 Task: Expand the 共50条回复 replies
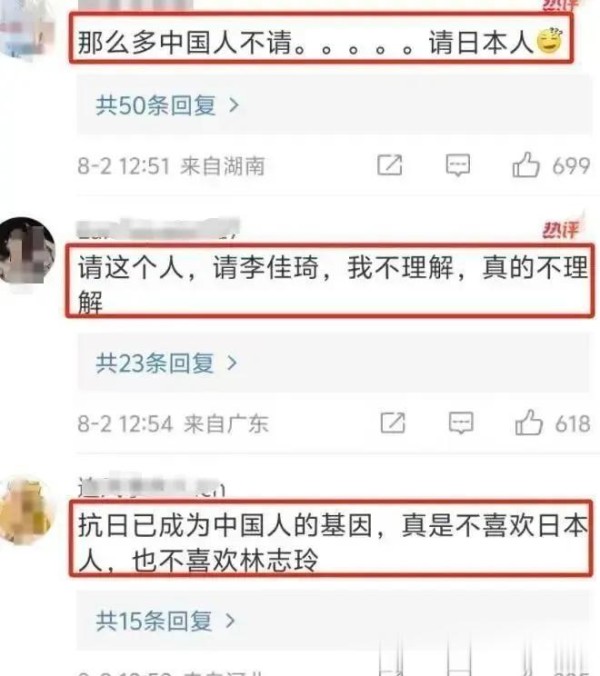[x=167, y=105]
